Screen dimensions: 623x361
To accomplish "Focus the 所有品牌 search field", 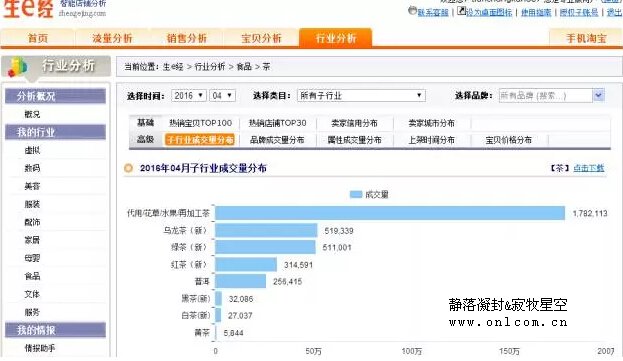I will (546, 96).
